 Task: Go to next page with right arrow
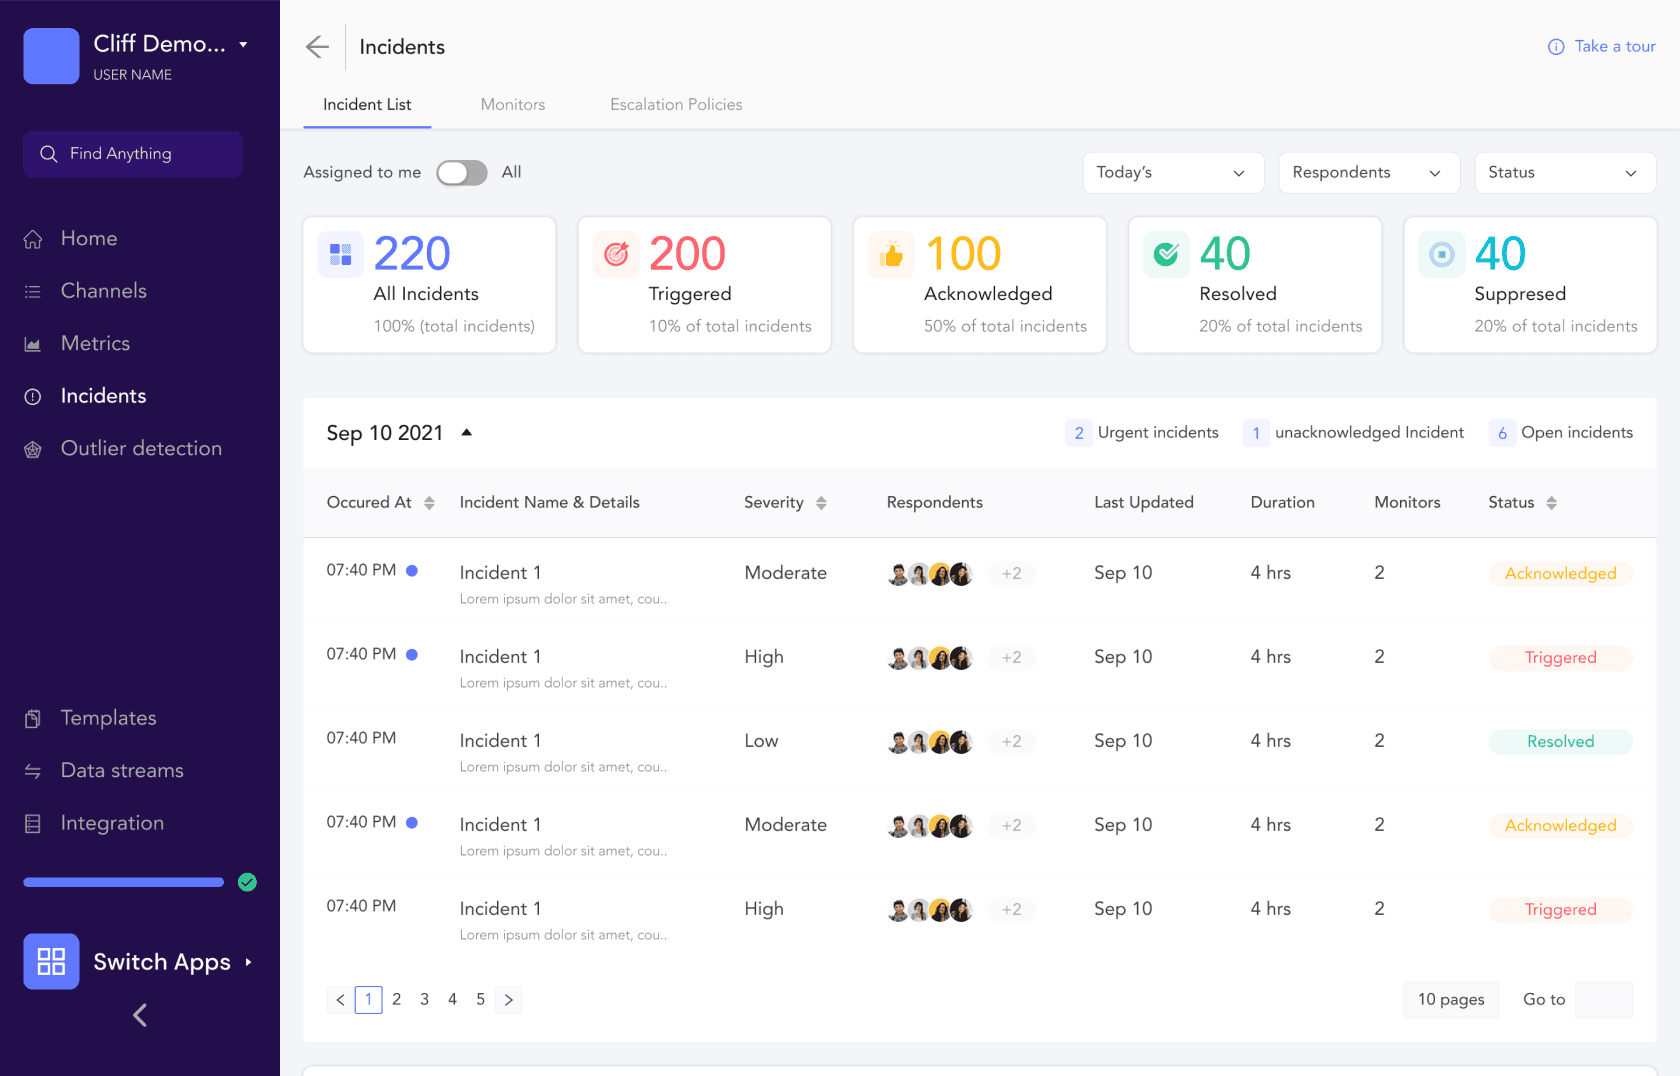coord(508,1000)
